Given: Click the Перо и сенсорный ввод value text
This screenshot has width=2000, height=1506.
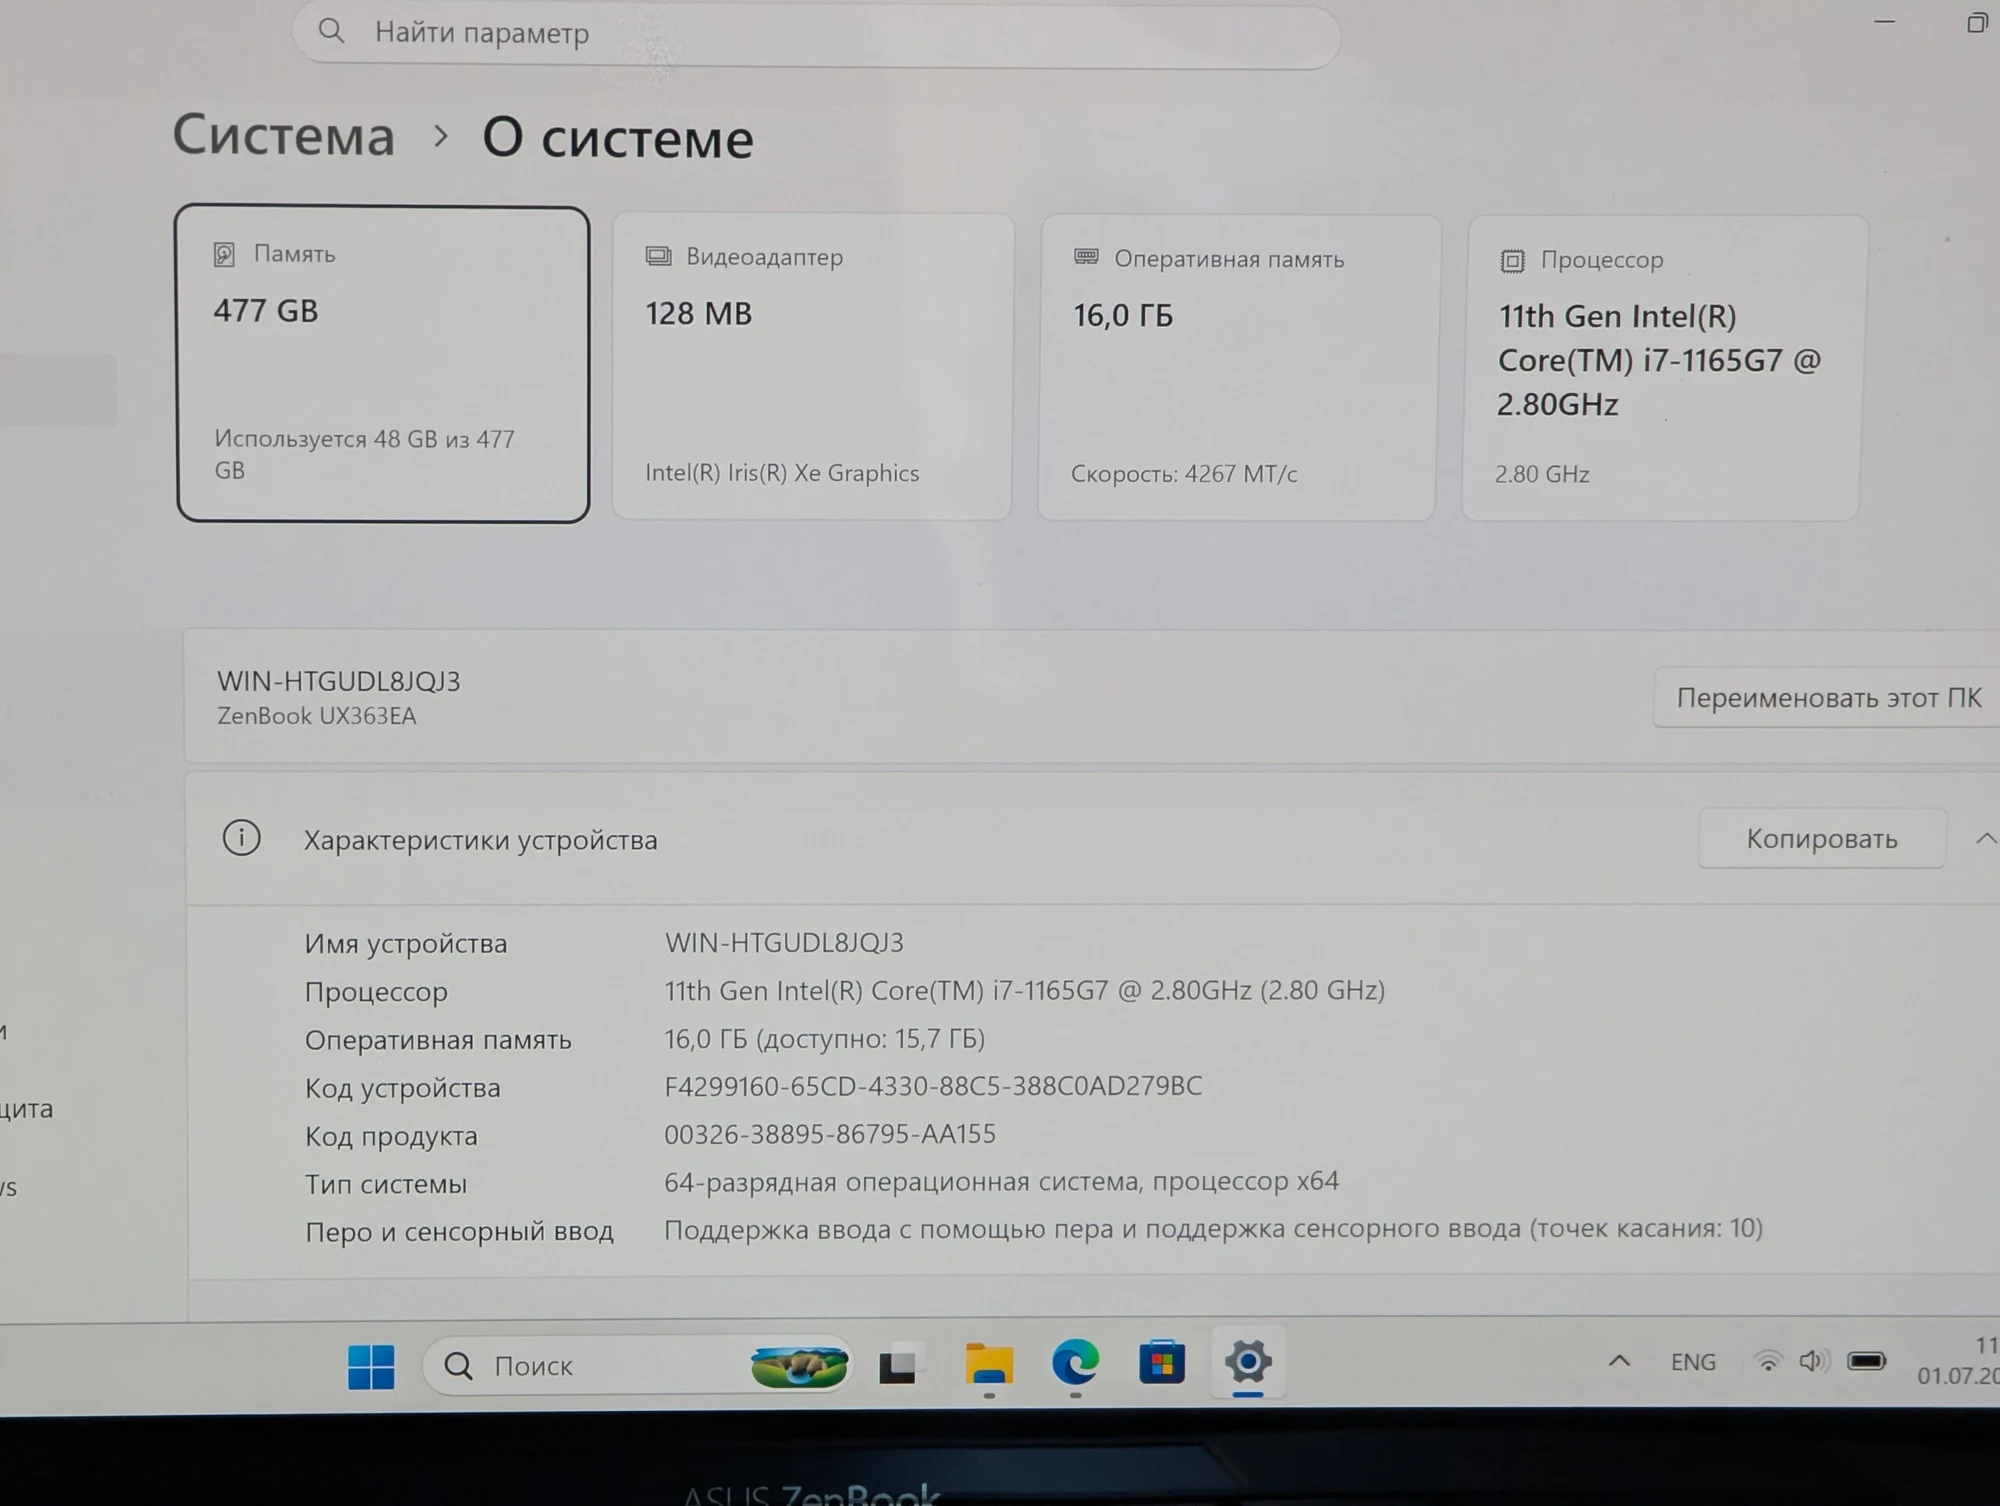Looking at the screenshot, I should coord(1213,1229).
